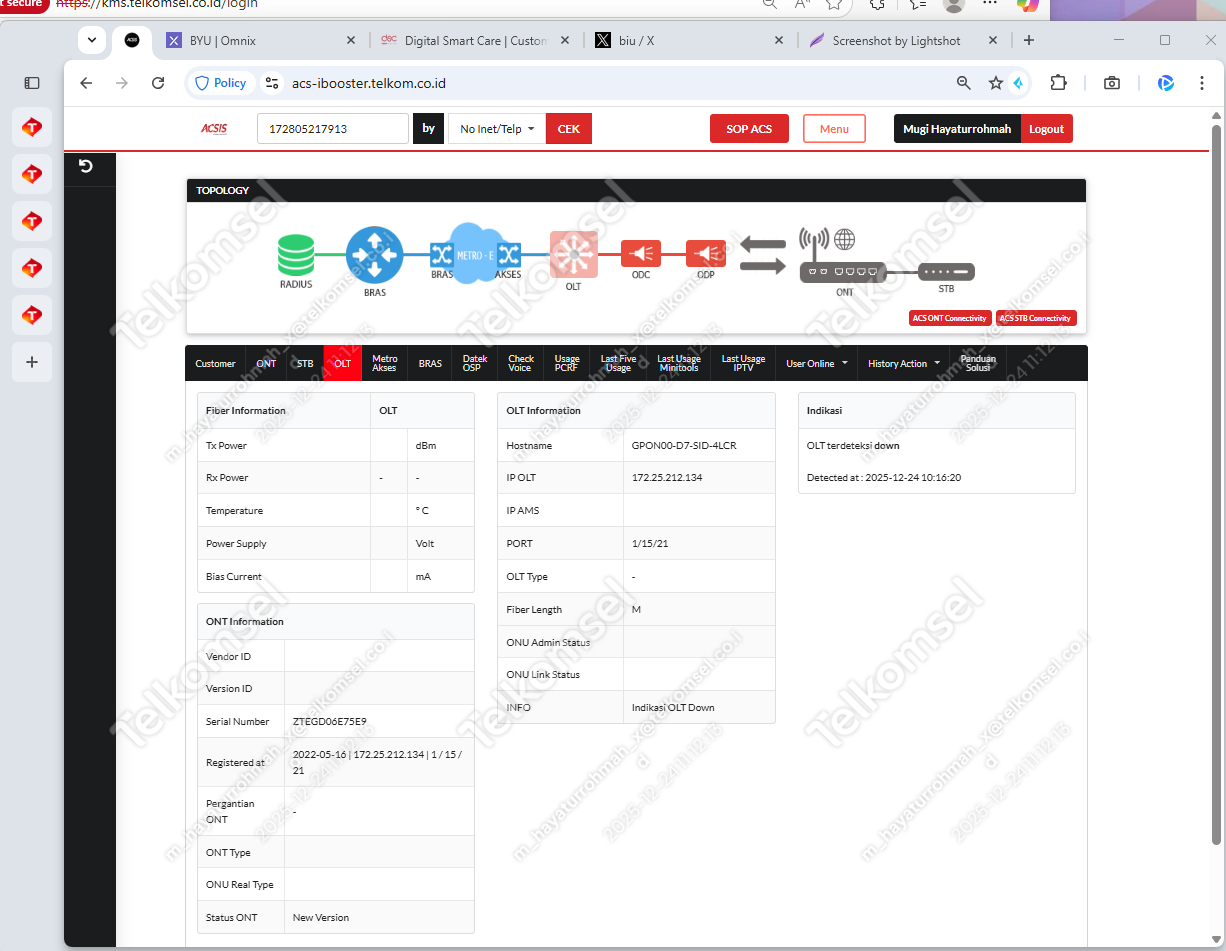Screen dimensions: 1226x951
Task: Expand the User Online dropdown
Action: [x=816, y=363]
